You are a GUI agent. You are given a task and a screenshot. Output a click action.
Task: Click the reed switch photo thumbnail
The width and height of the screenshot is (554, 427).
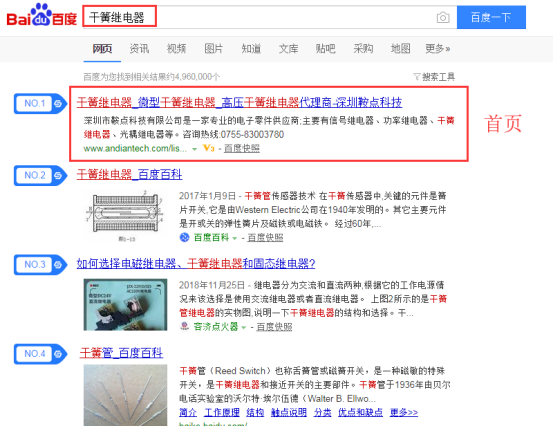coord(125,395)
